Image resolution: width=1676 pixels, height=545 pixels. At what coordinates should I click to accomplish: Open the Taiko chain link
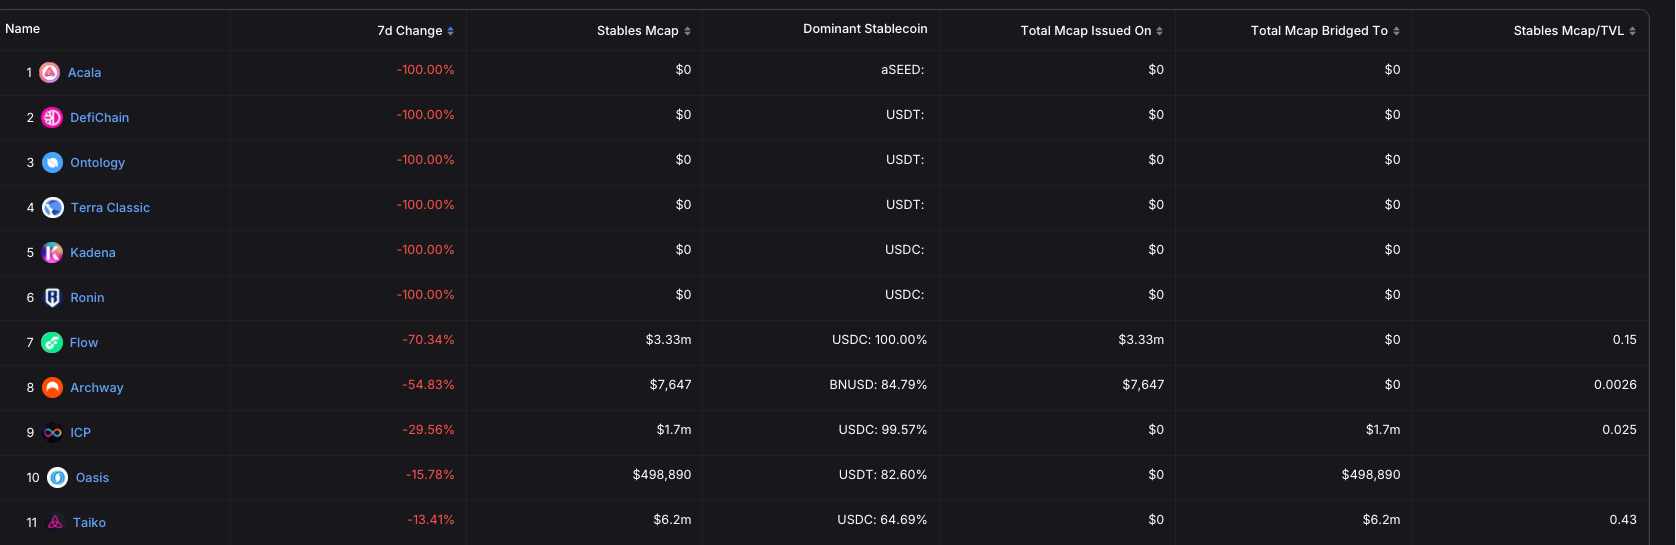click(89, 523)
